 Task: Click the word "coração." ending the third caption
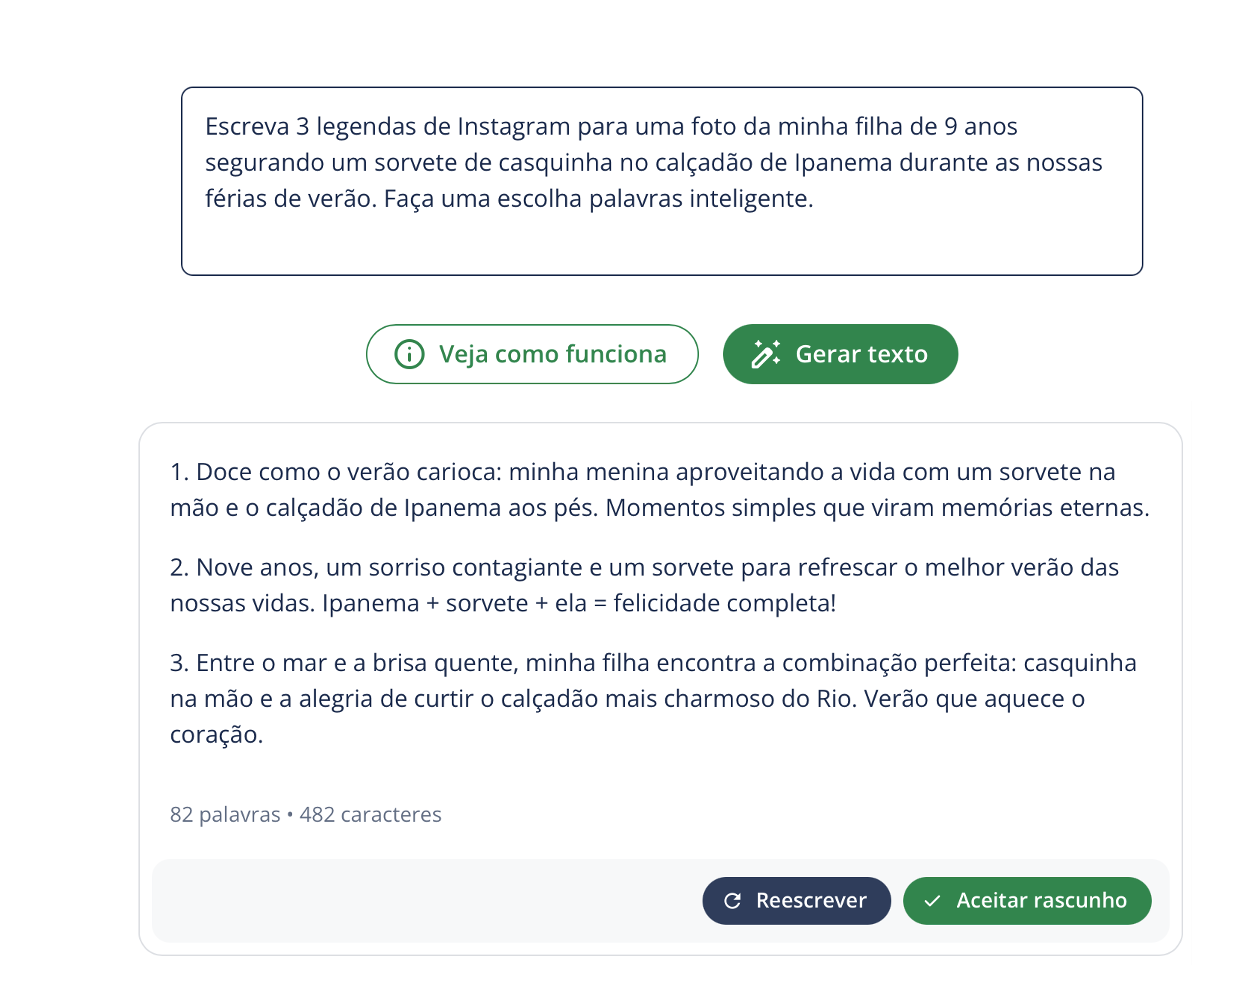216,735
